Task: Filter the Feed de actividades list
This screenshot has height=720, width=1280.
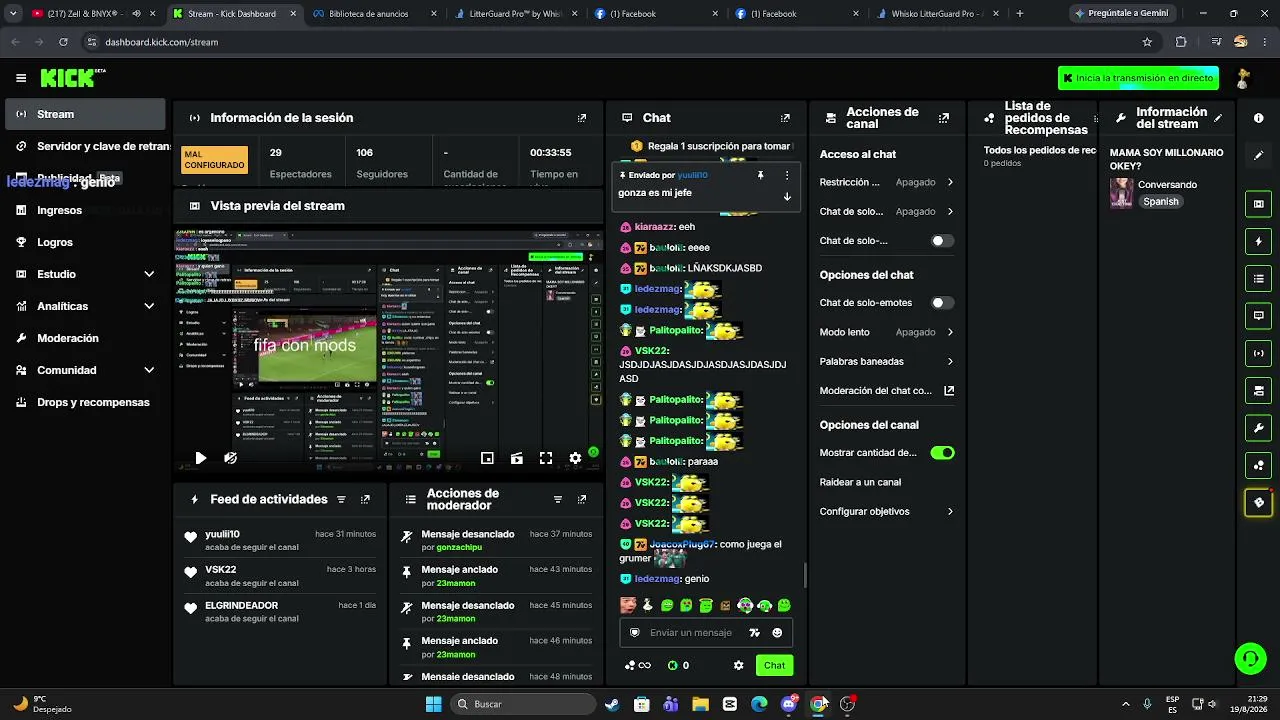Action: click(x=341, y=499)
